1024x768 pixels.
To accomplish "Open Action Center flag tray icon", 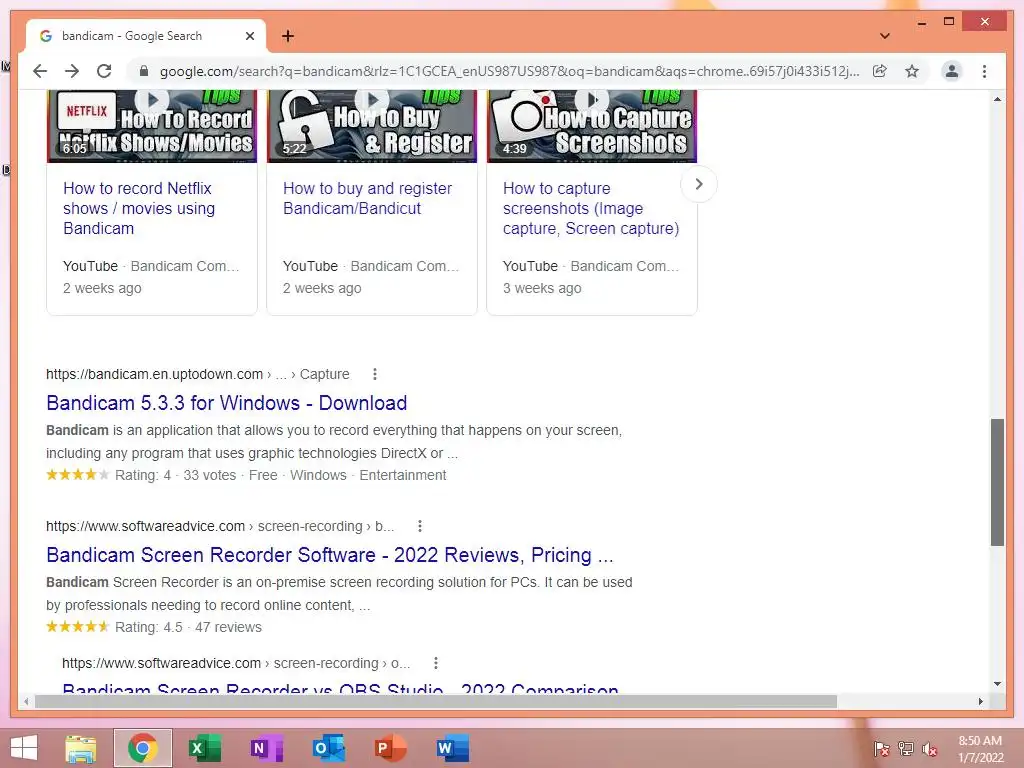I will tap(882, 749).
